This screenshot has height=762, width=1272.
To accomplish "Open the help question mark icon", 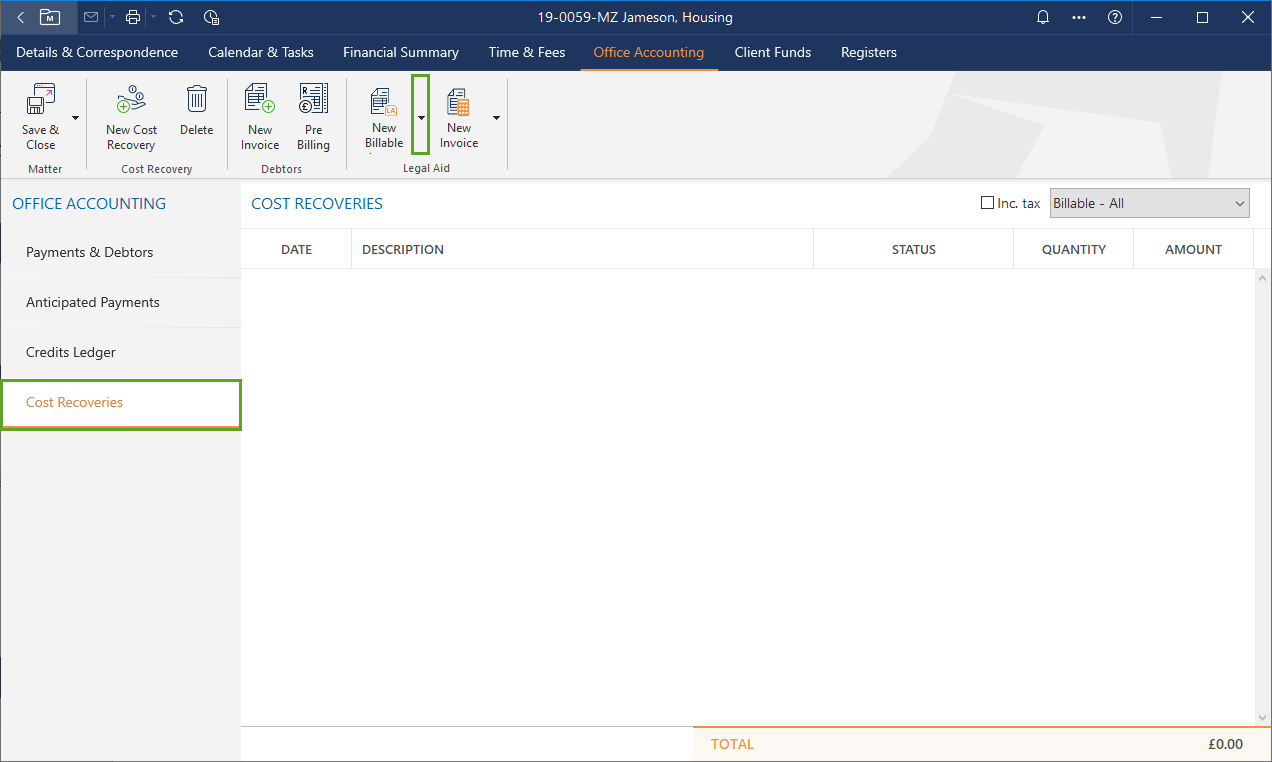I will coord(1115,17).
